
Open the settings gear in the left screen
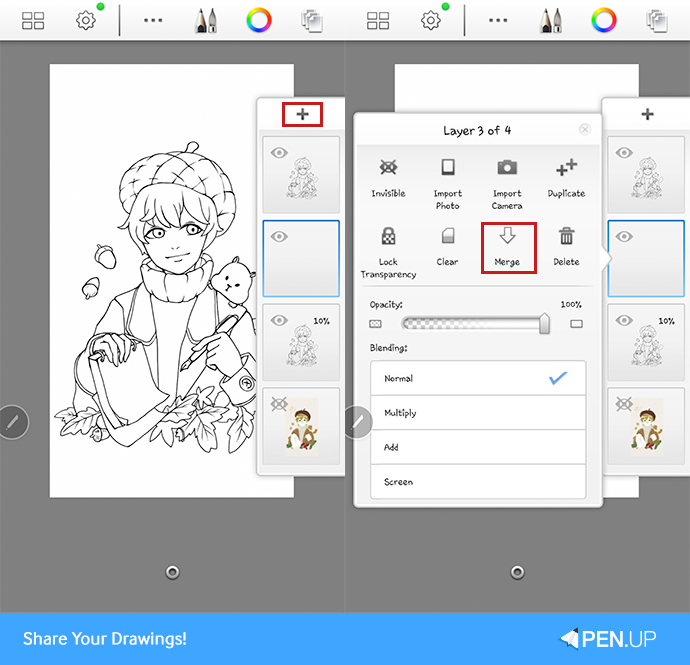tap(86, 20)
